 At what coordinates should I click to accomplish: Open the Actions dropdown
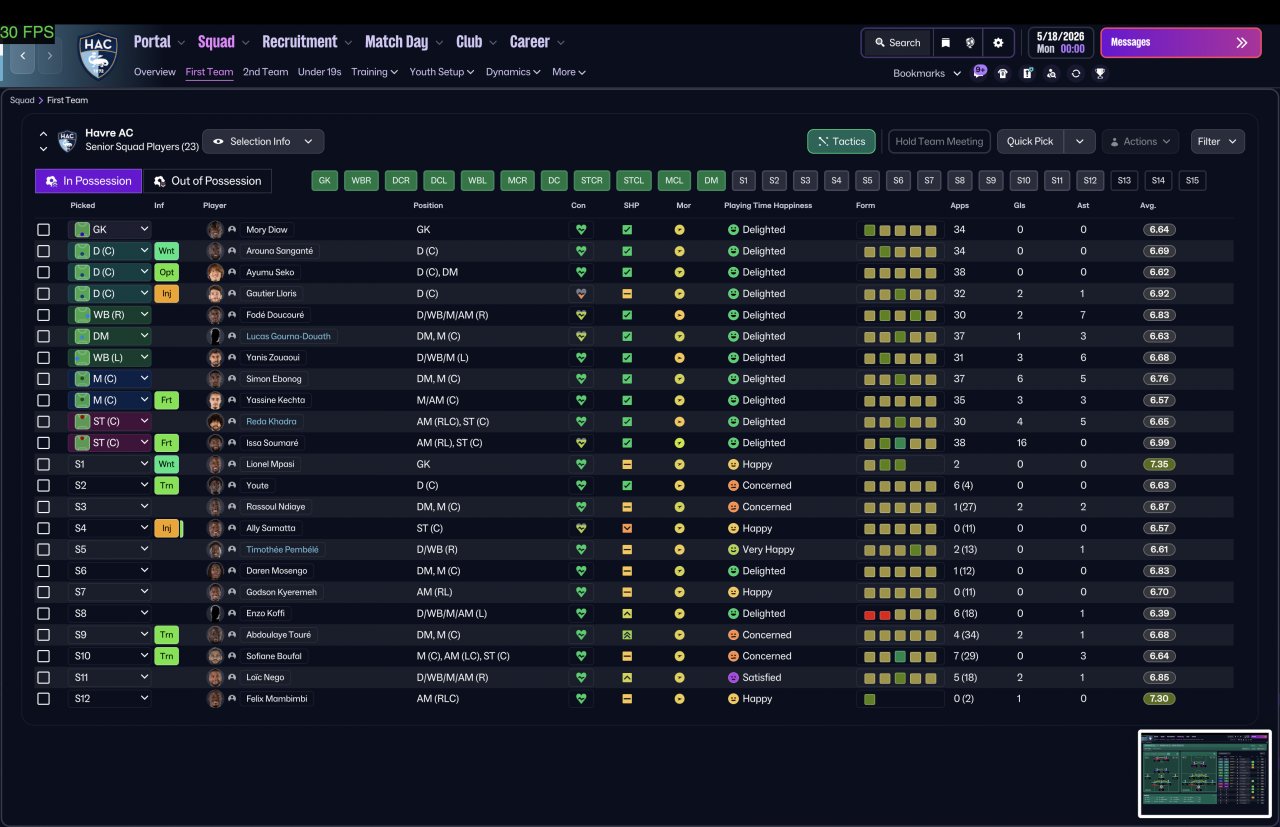(x=1140, y=141)
